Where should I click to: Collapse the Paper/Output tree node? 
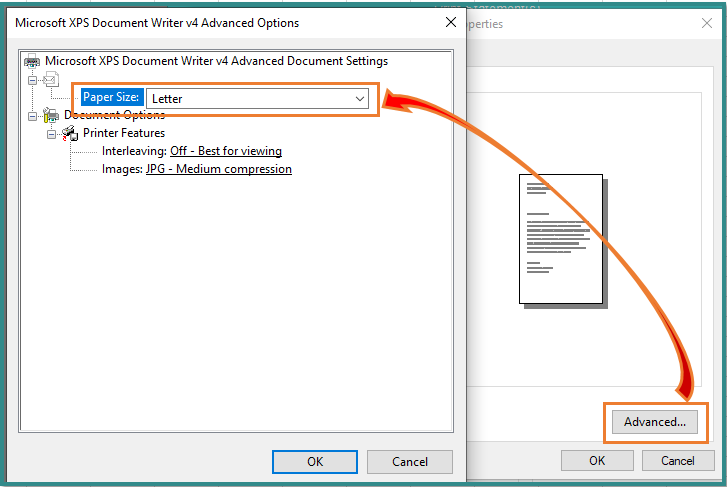tap(32, 80)
